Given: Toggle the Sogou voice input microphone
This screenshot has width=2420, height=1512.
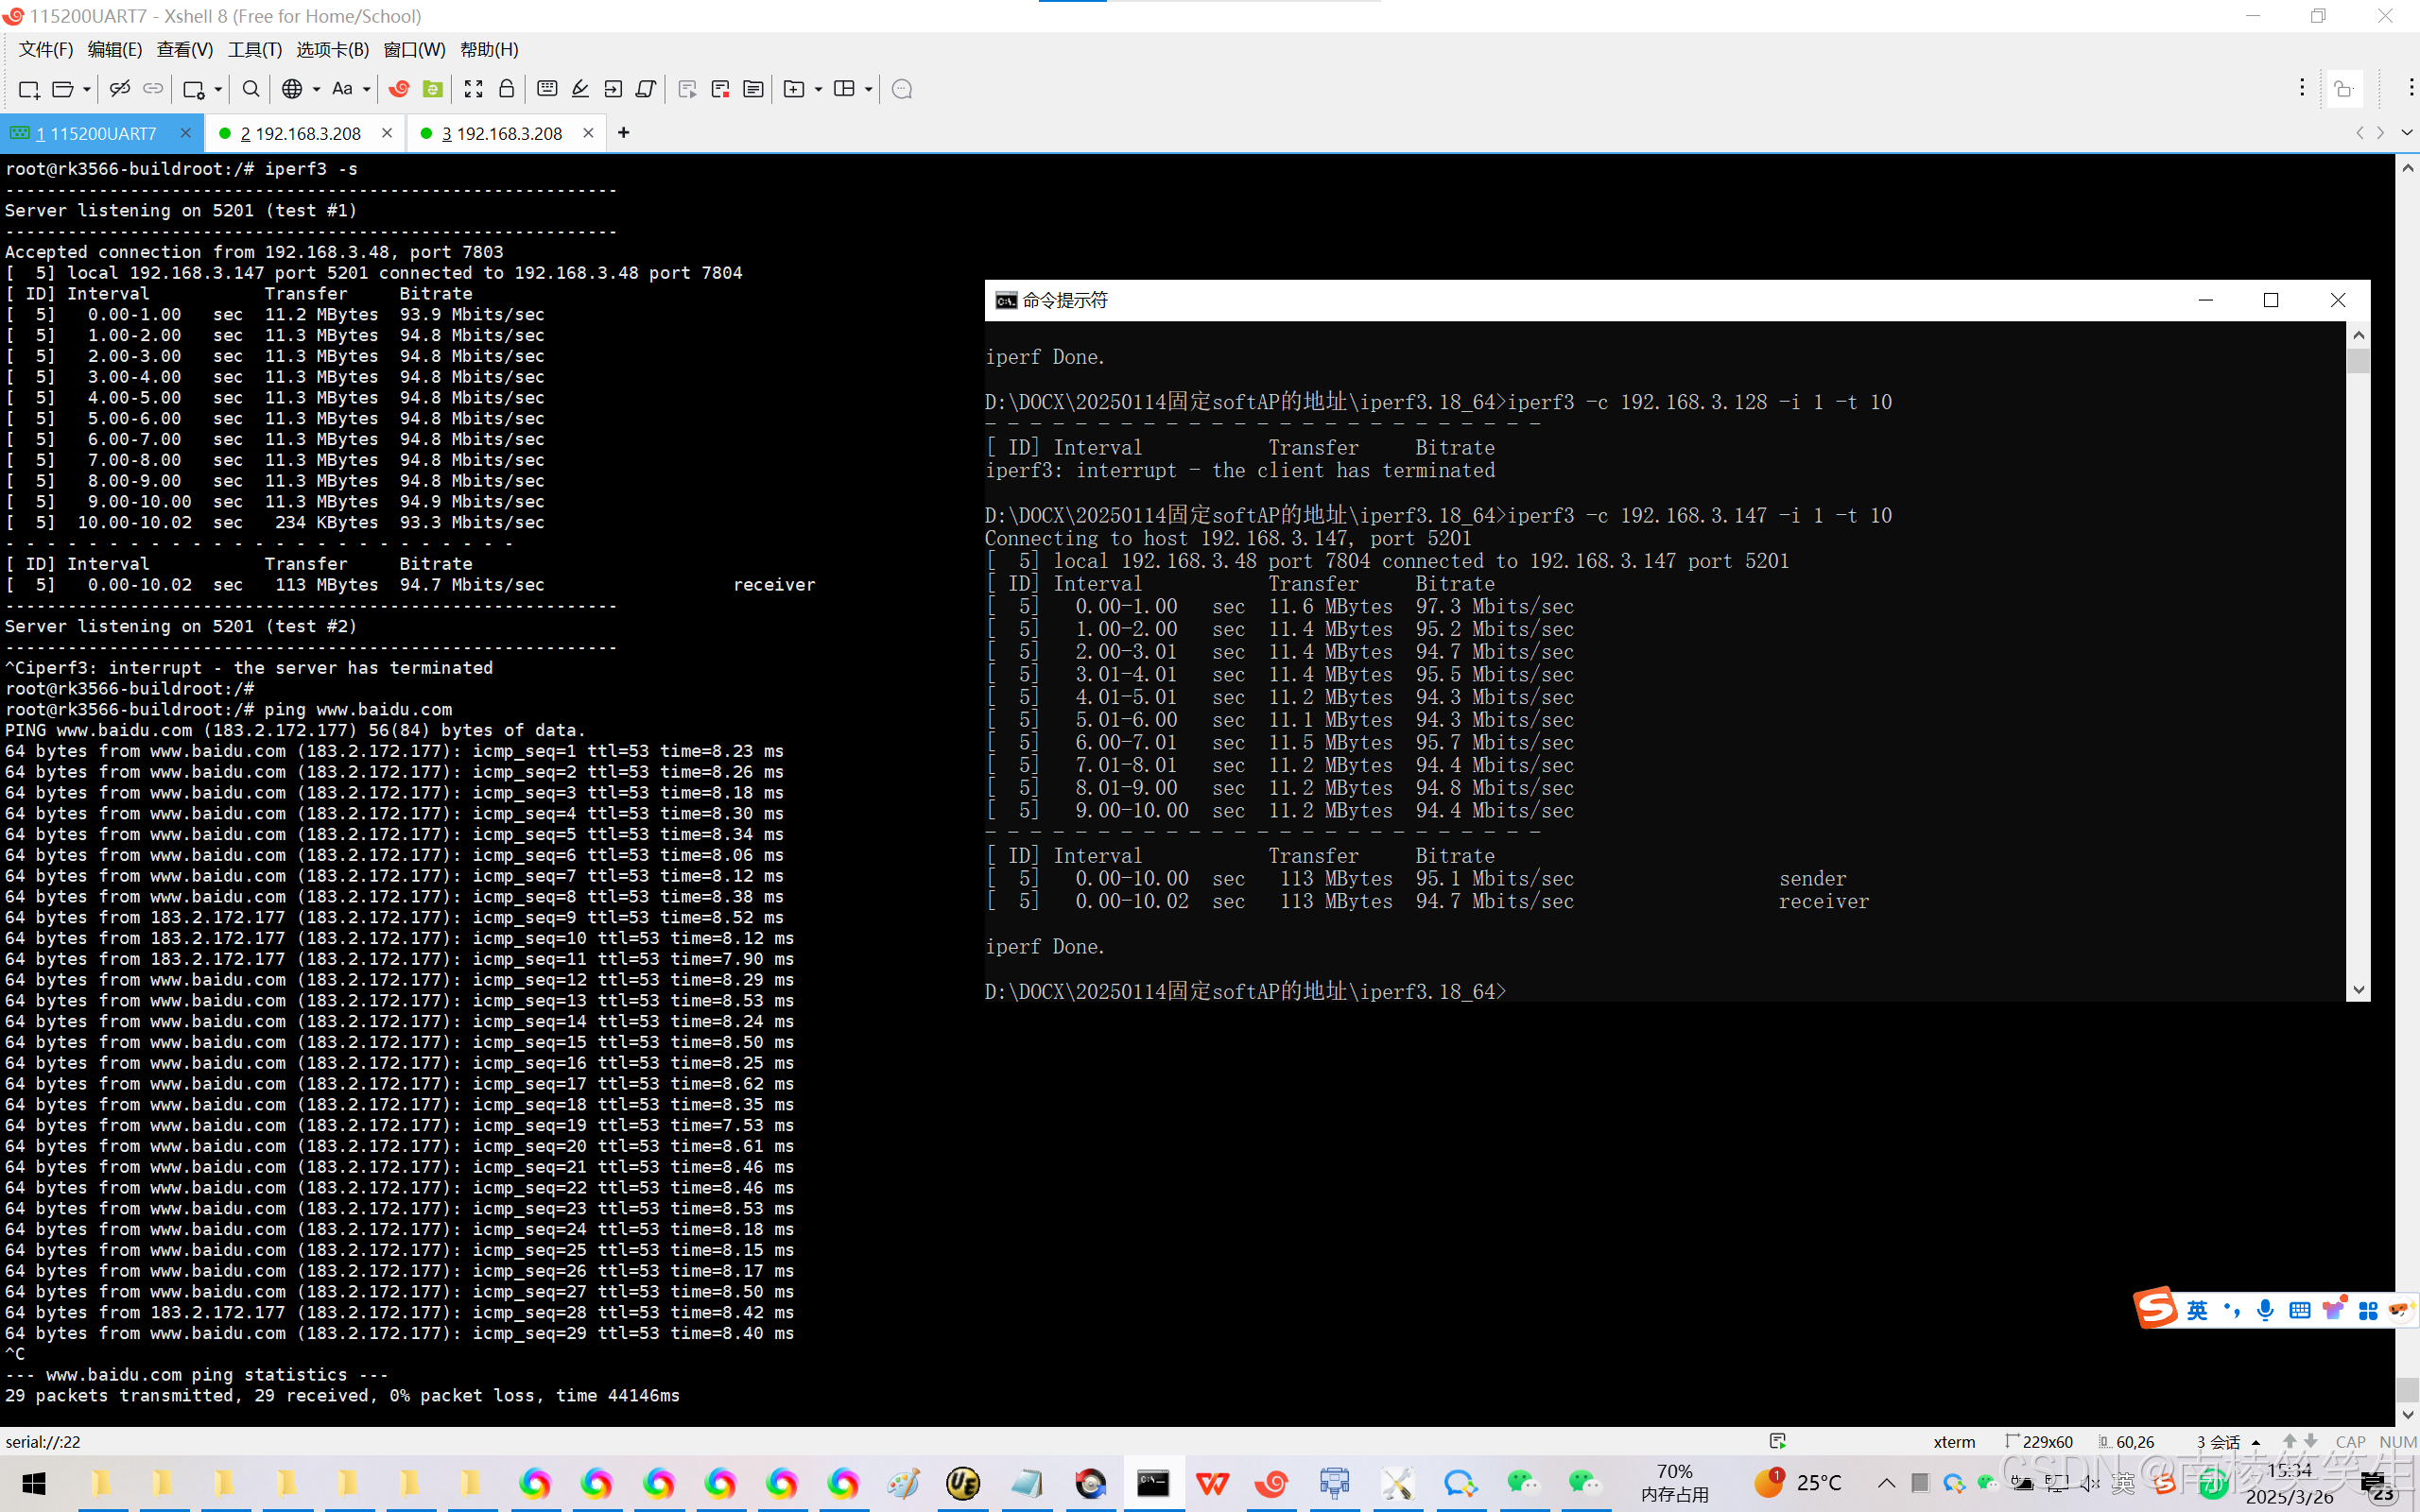Looking at the screenshot, I should [2265, 1310].
